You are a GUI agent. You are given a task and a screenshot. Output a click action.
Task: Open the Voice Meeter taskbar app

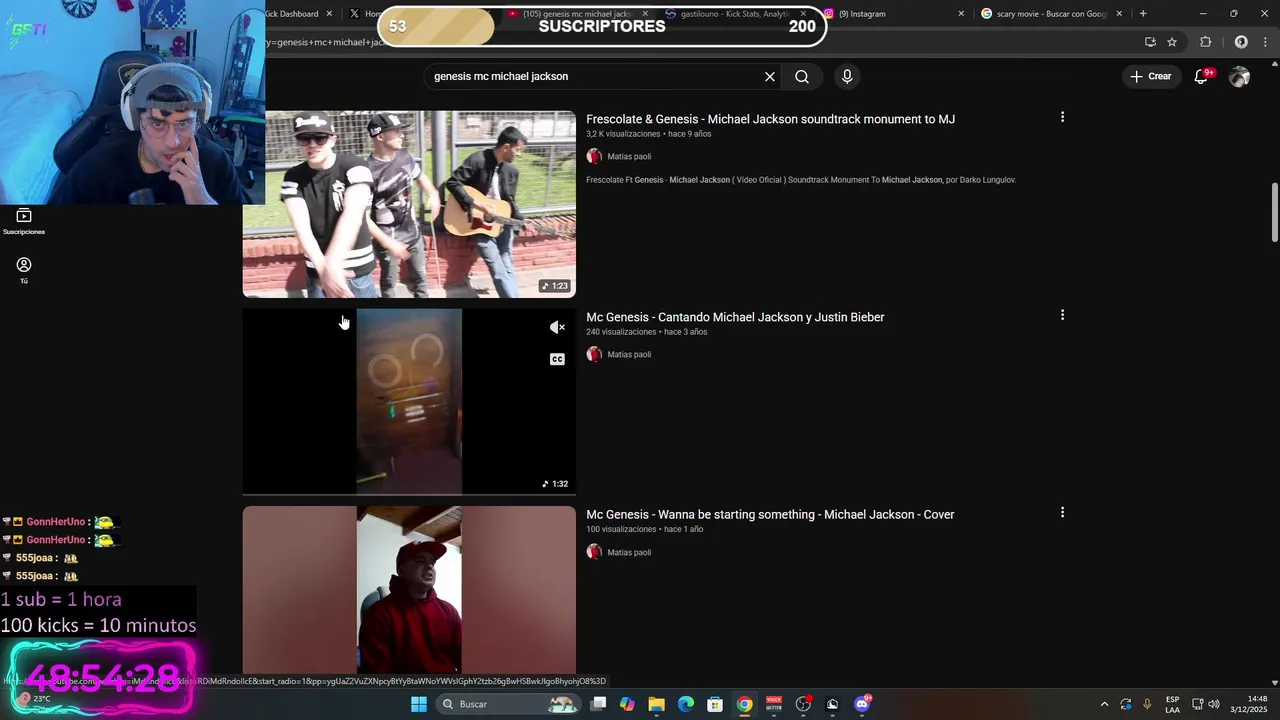click(774, 704)
